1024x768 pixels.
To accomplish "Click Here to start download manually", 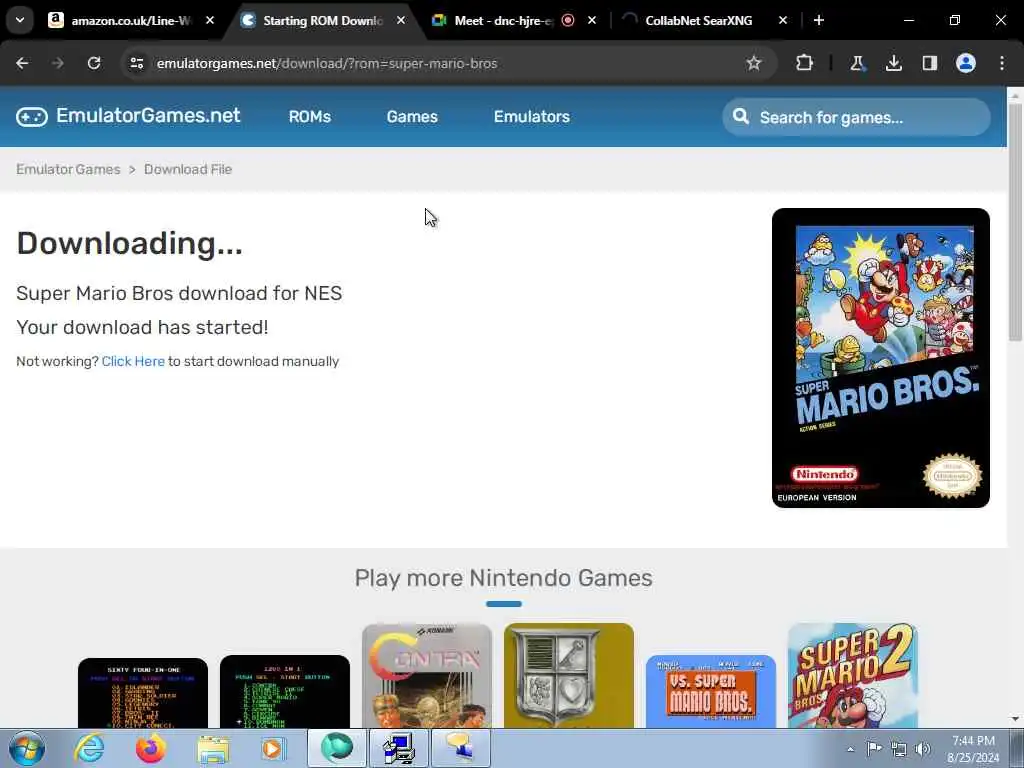I will pyautogui.click(x=133, y=361).
